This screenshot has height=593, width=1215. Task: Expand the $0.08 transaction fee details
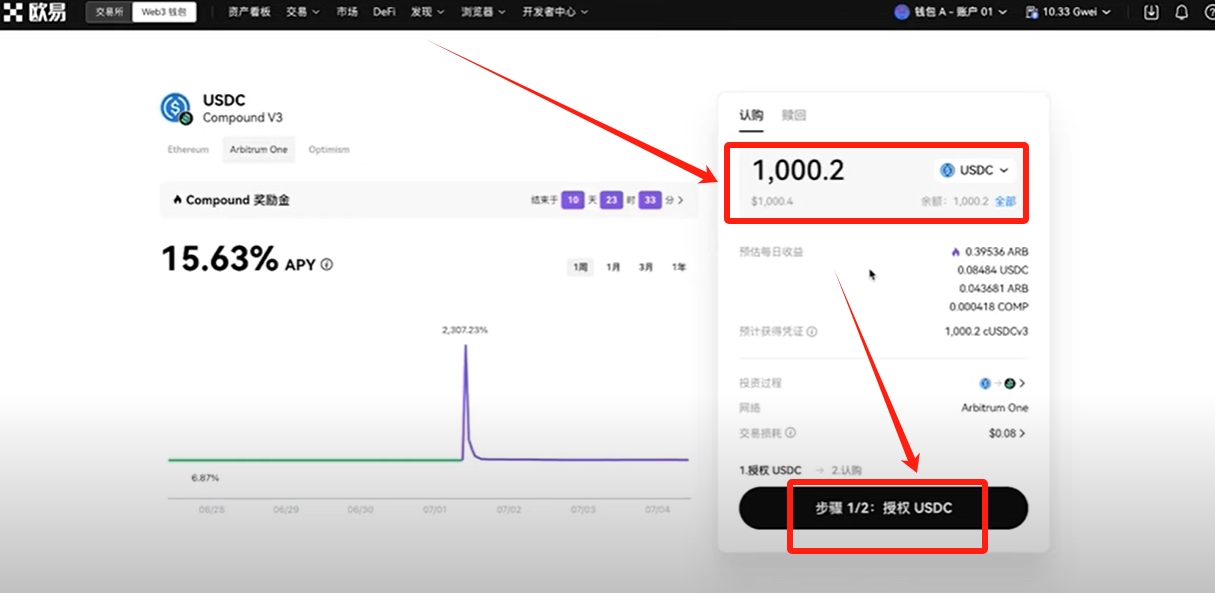coord(1008,433)
